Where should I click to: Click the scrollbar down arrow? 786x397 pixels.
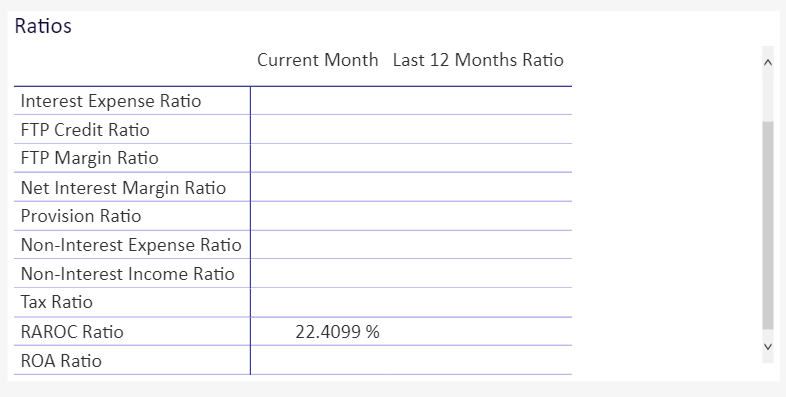pos(767,346)
